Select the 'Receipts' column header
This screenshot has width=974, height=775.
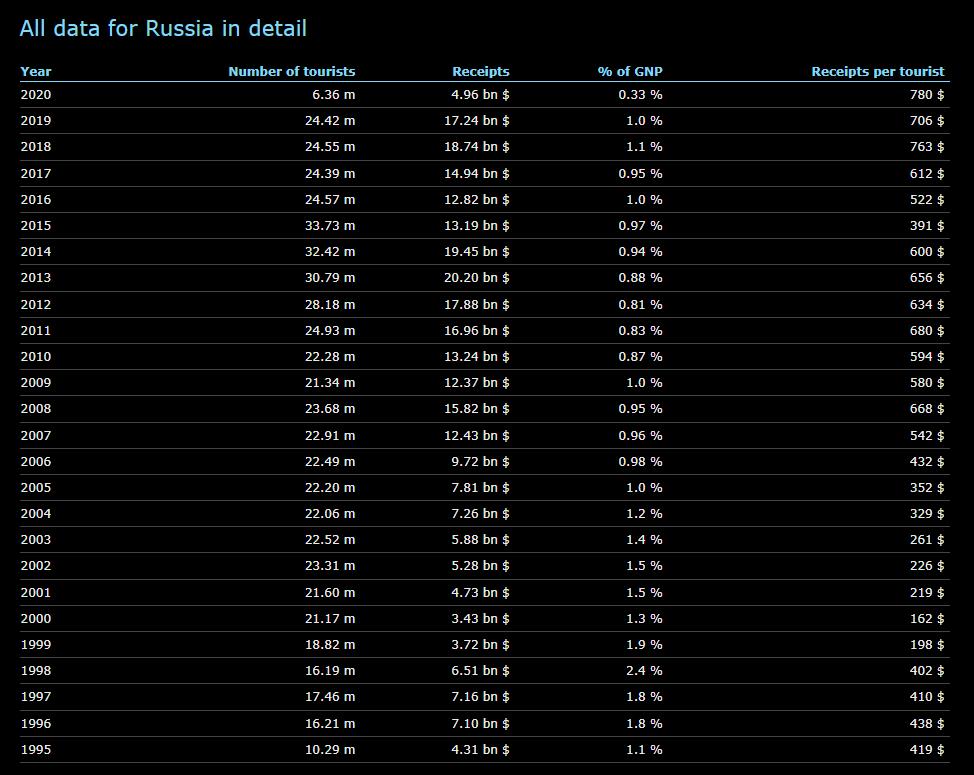tap(481, 71)
